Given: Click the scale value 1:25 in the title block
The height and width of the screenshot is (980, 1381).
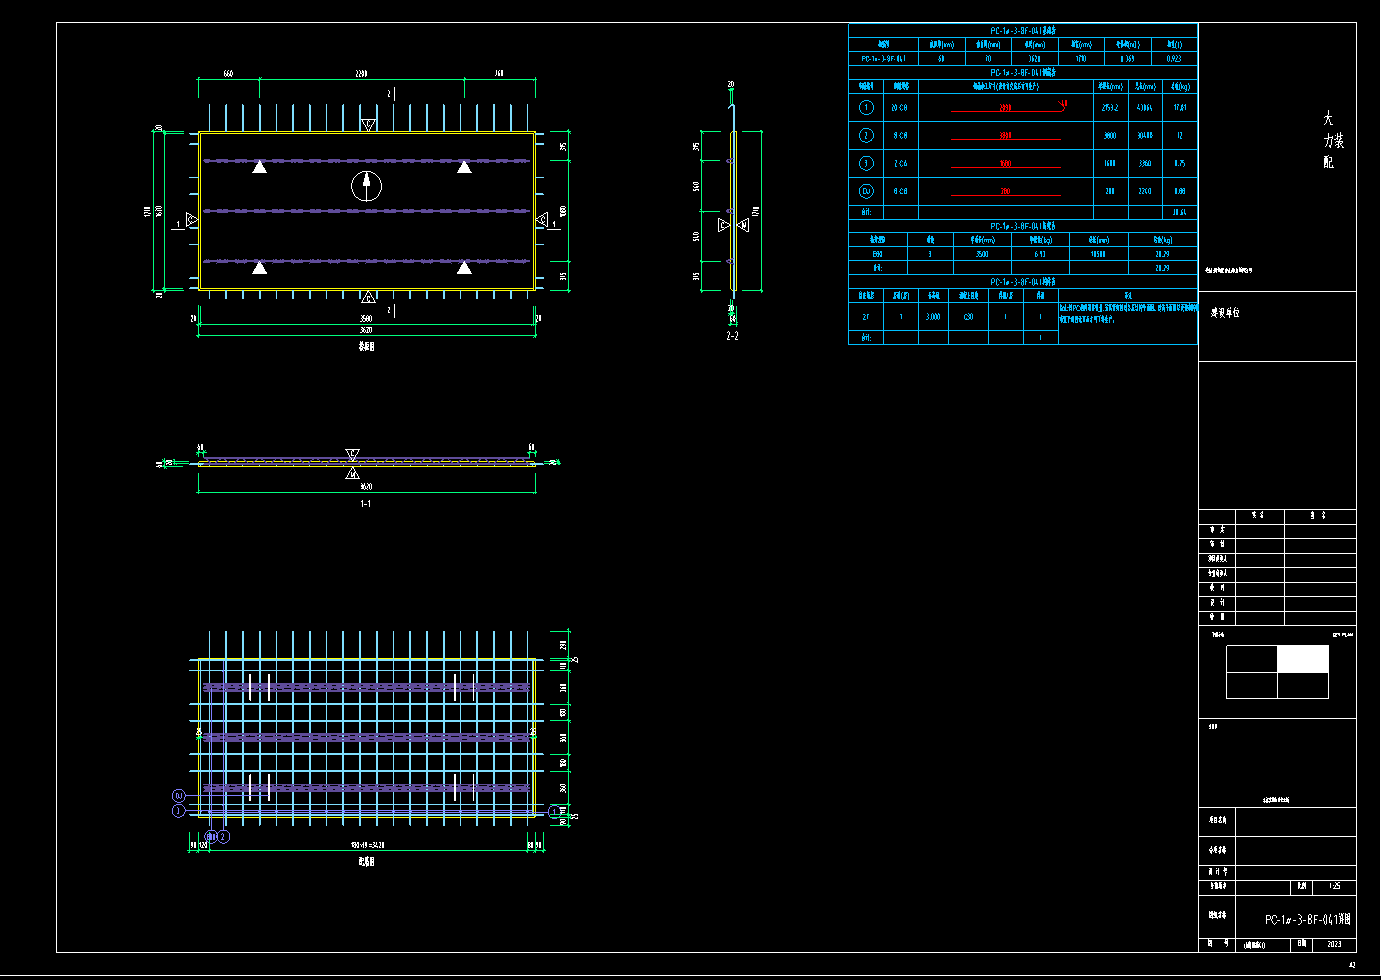Looking at the screenshot, I should (x=1334, y=886).
